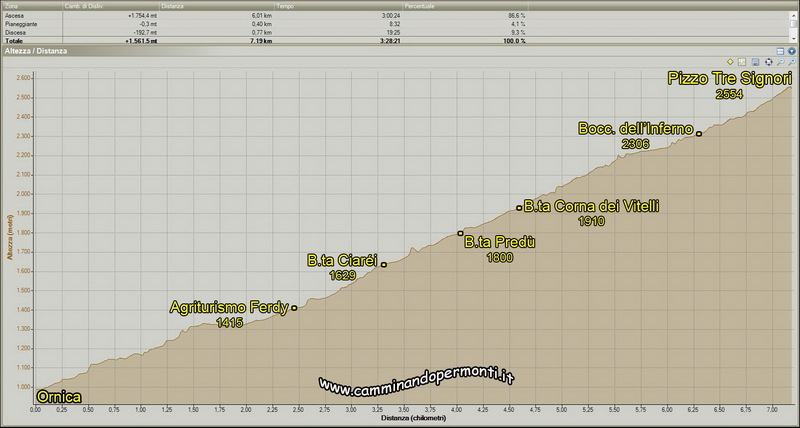Sort by the Camb. di Disliv. column header

pyautogui.click(x=111, y=7)
